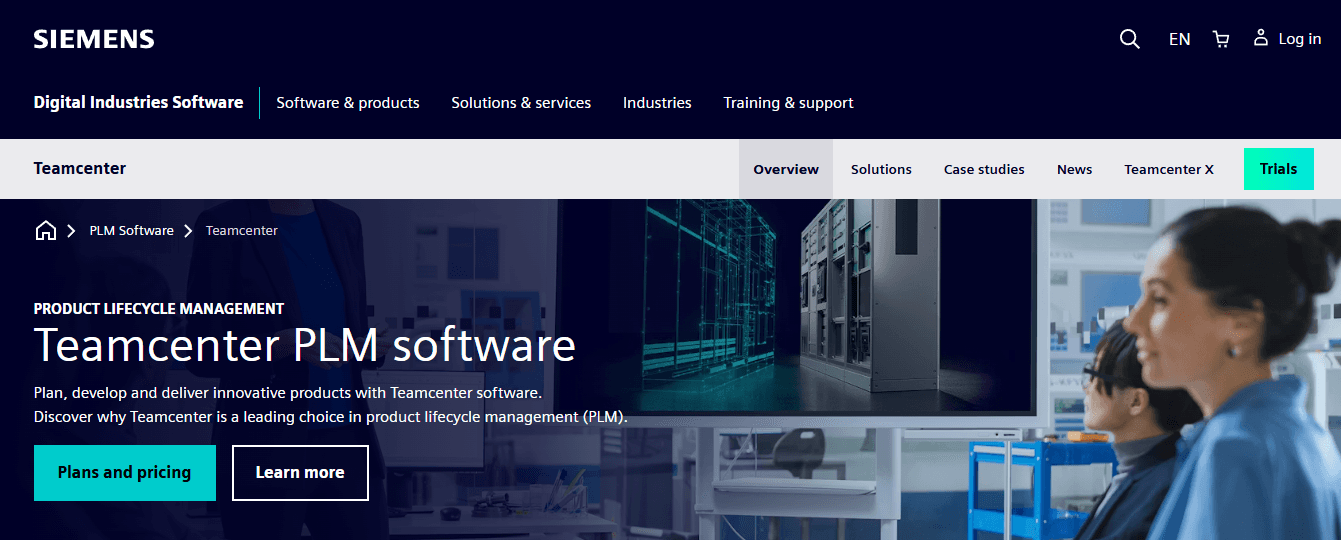Click the Teamcenter PLM software heading
1341x540 pixels.
[x=305, y=345]
